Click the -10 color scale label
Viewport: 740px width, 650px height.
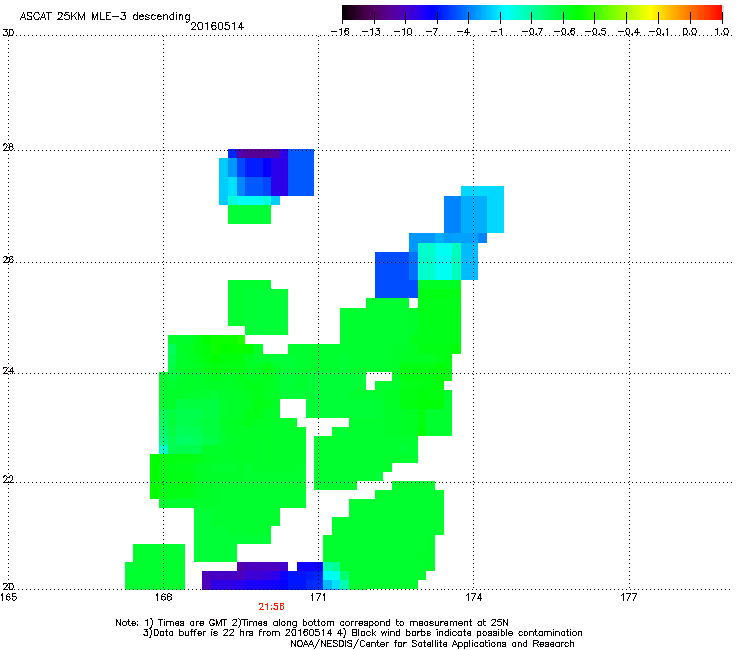coord(403,32)
